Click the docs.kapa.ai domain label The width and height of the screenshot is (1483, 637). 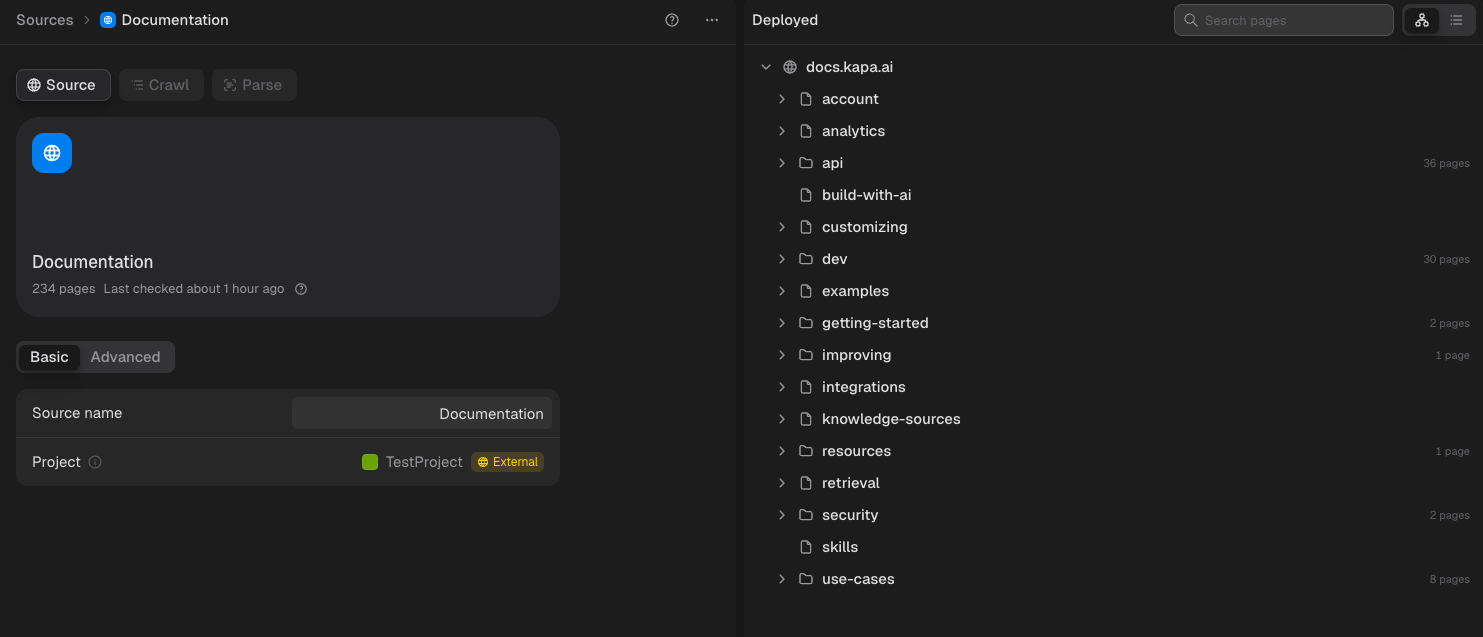point(849,67)
